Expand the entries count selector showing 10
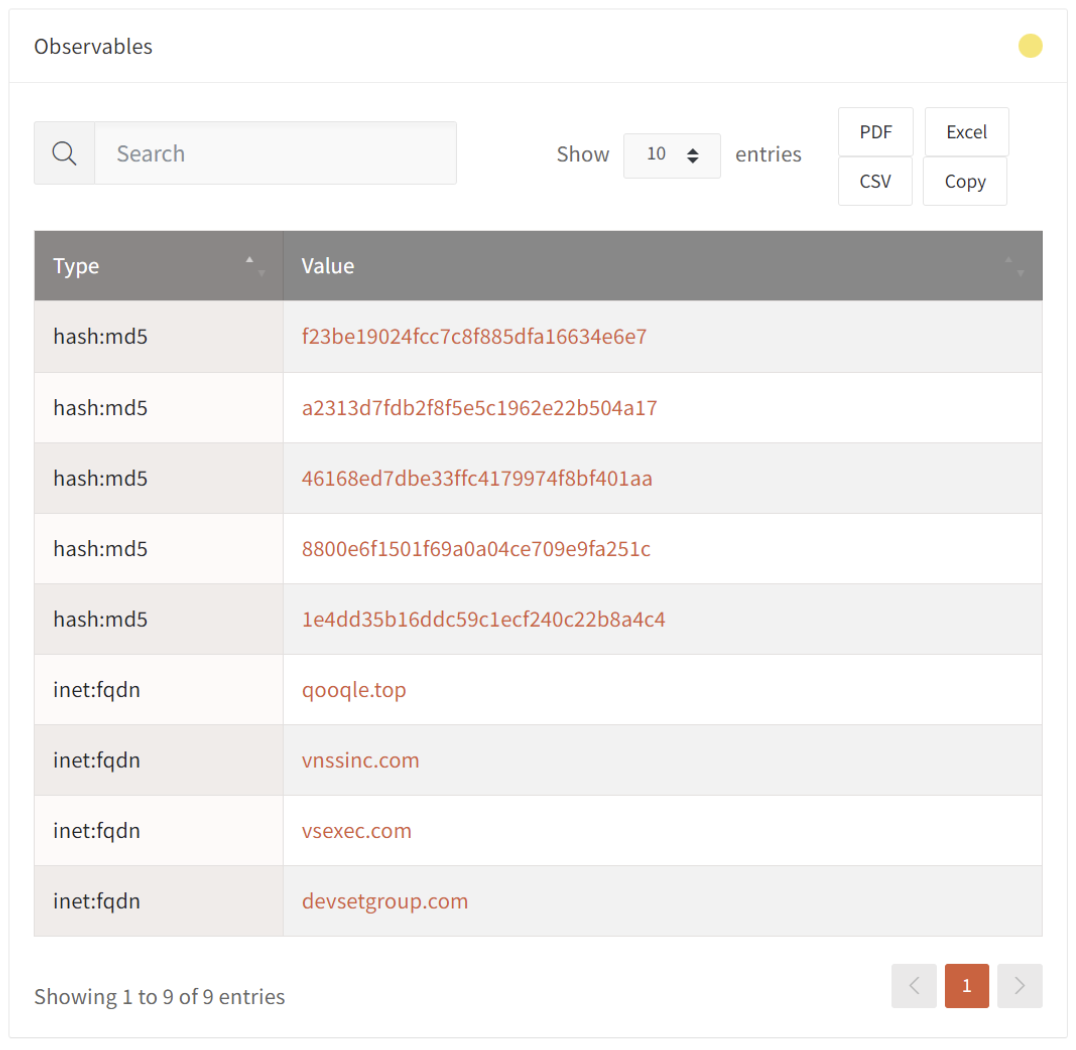Image resolution: width=1076 pixels, height=1050 pixels. pos(672,156)
